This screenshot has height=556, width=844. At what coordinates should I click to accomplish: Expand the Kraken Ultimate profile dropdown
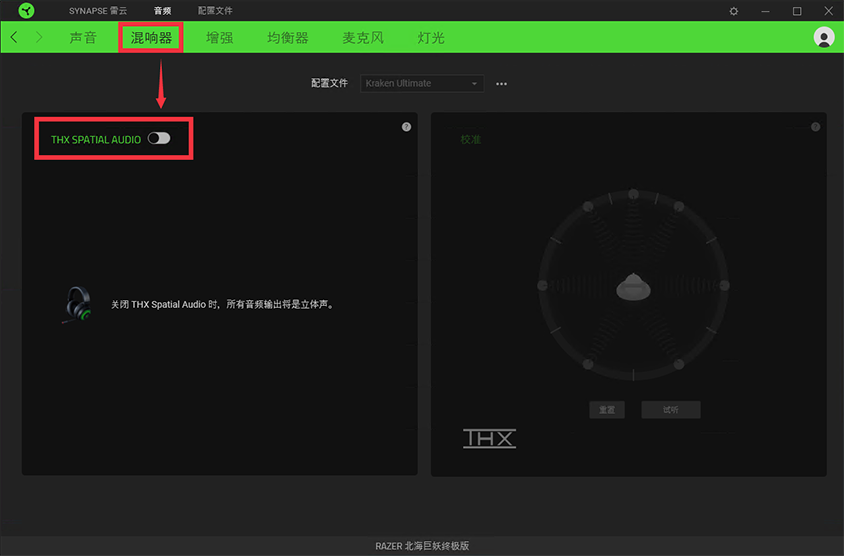click(421, 83)
